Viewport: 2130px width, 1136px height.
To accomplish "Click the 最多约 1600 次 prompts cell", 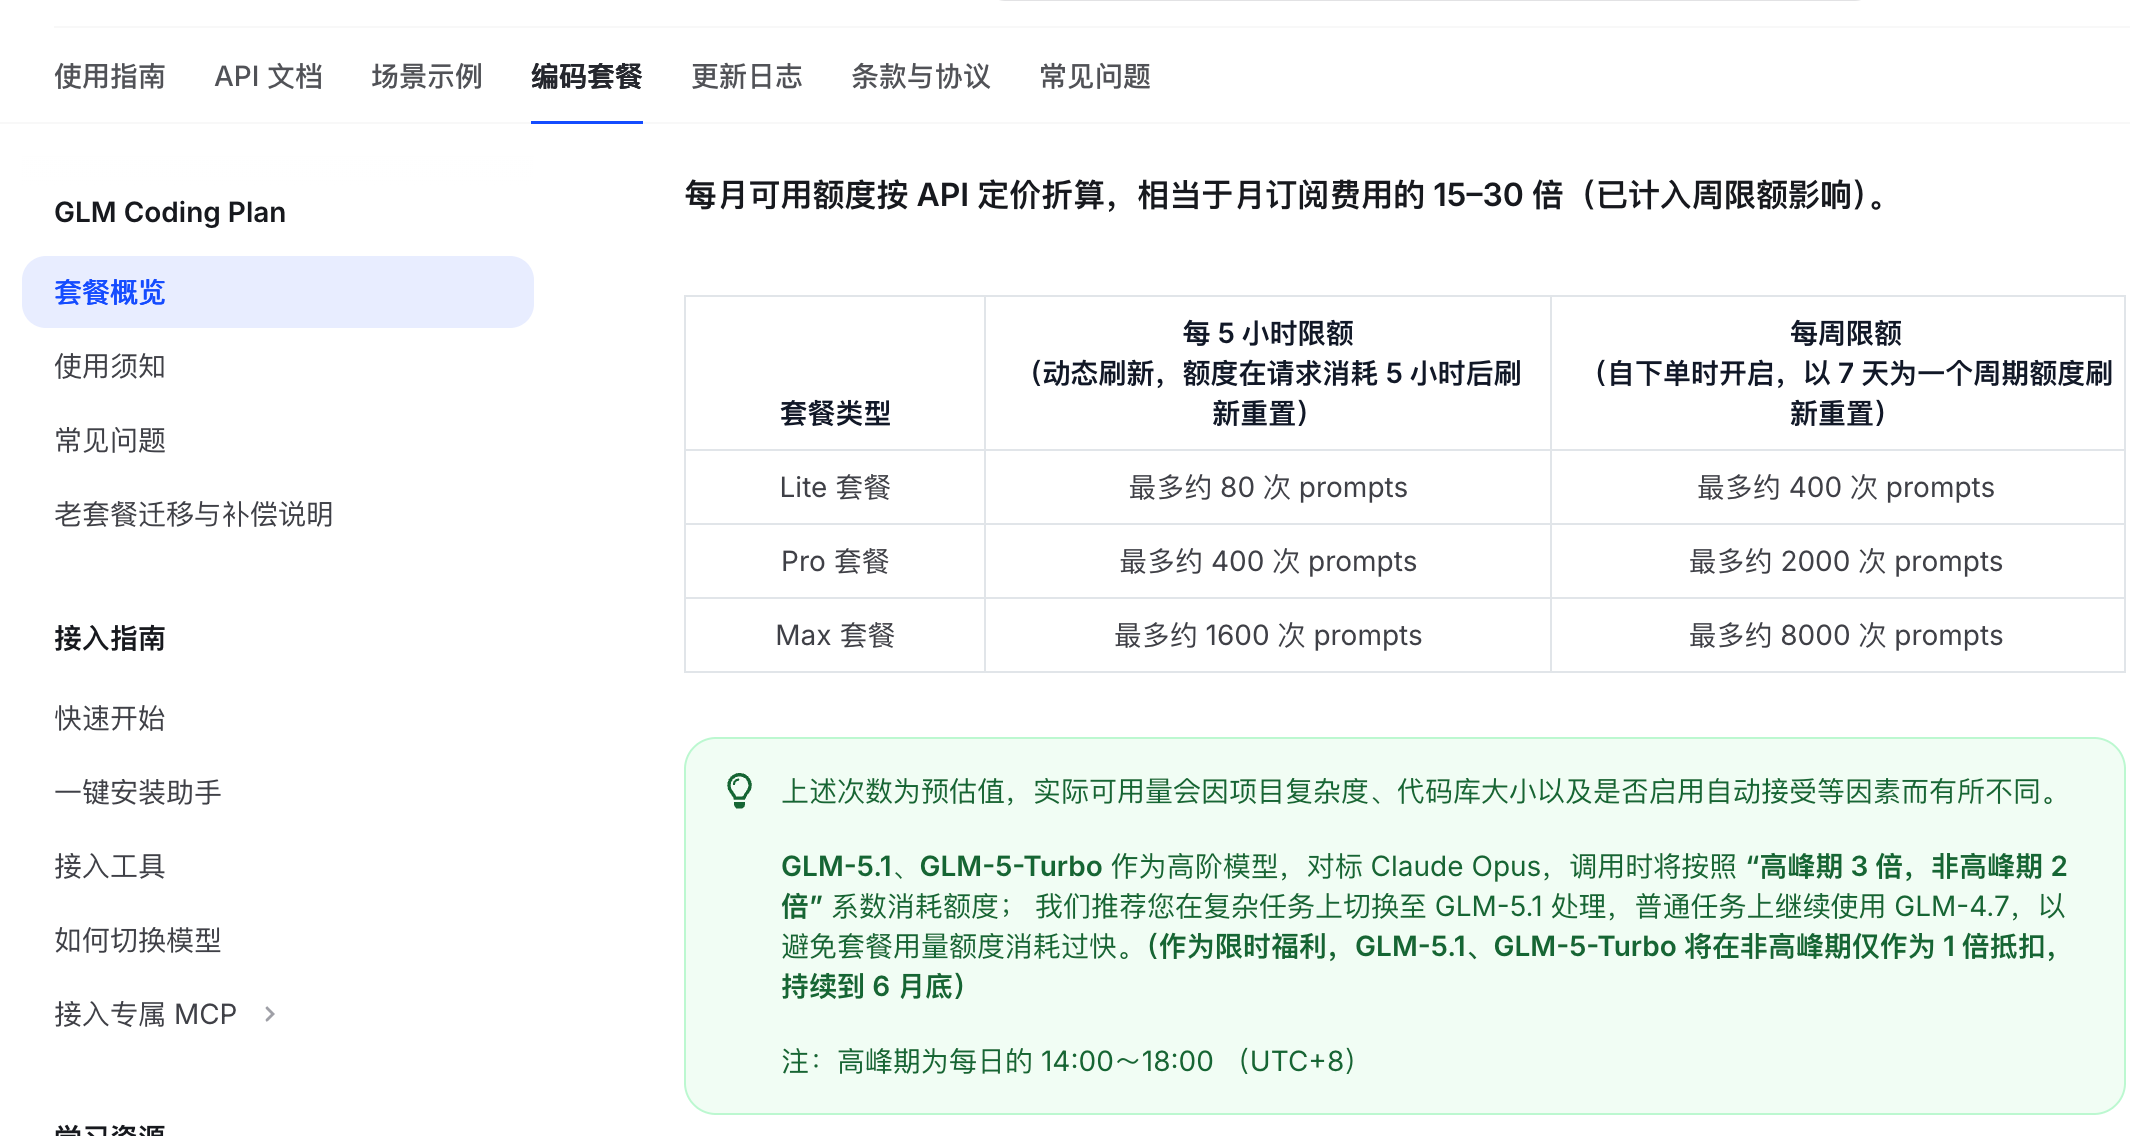I will point(1268,635).
